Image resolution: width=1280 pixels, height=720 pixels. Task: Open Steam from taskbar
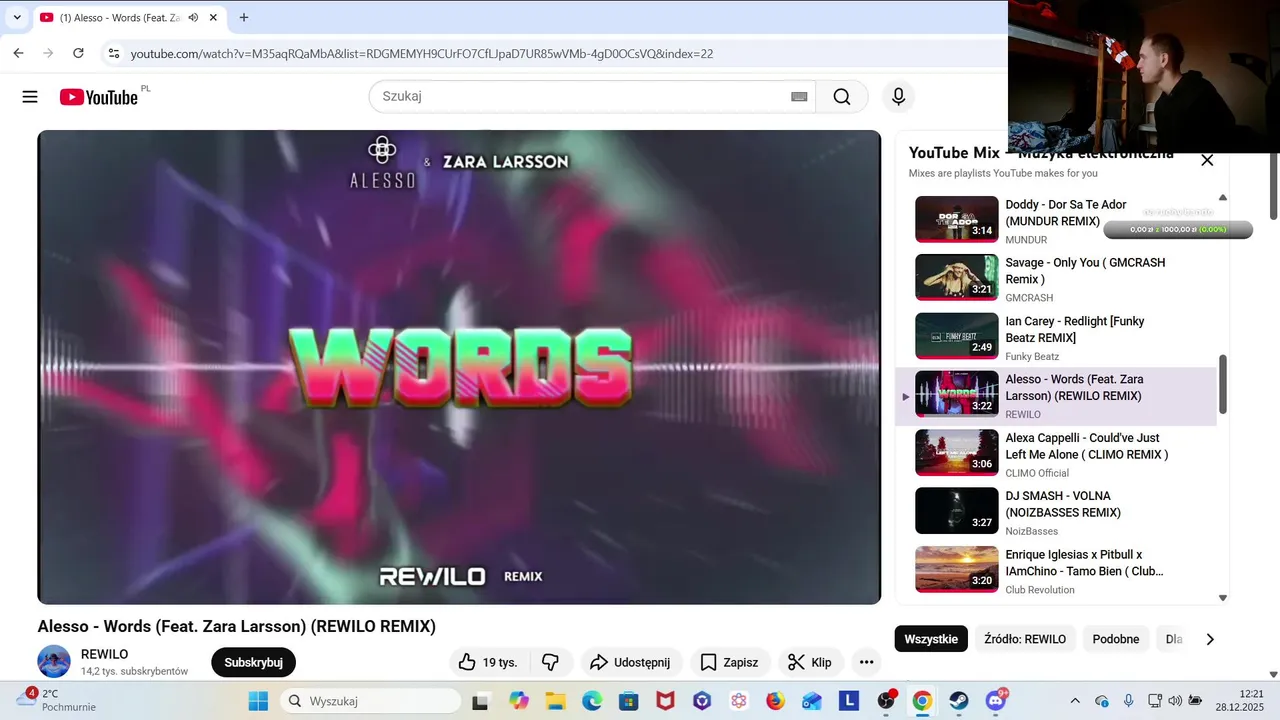[x=958, y=701]
